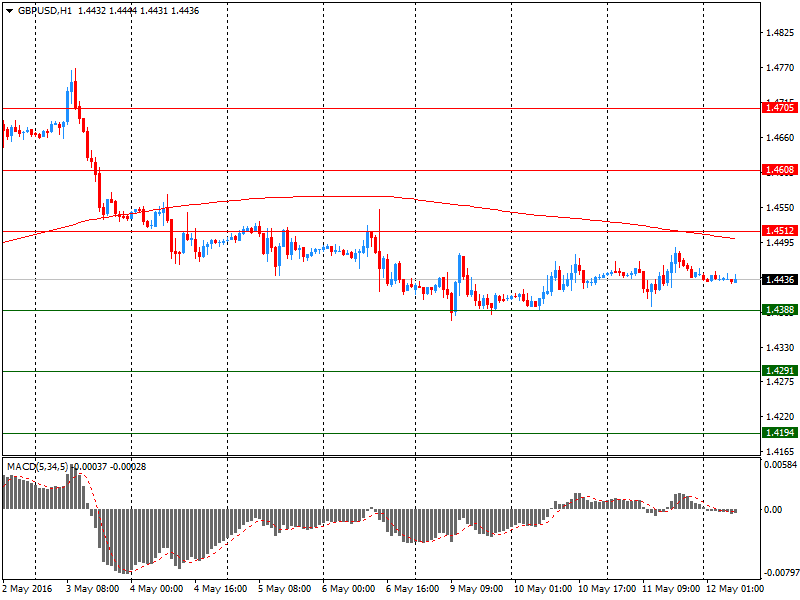Screen dimensions: 800x600
Task: Select the 10 May 17:00 time axis label
Action: [607, 589]
